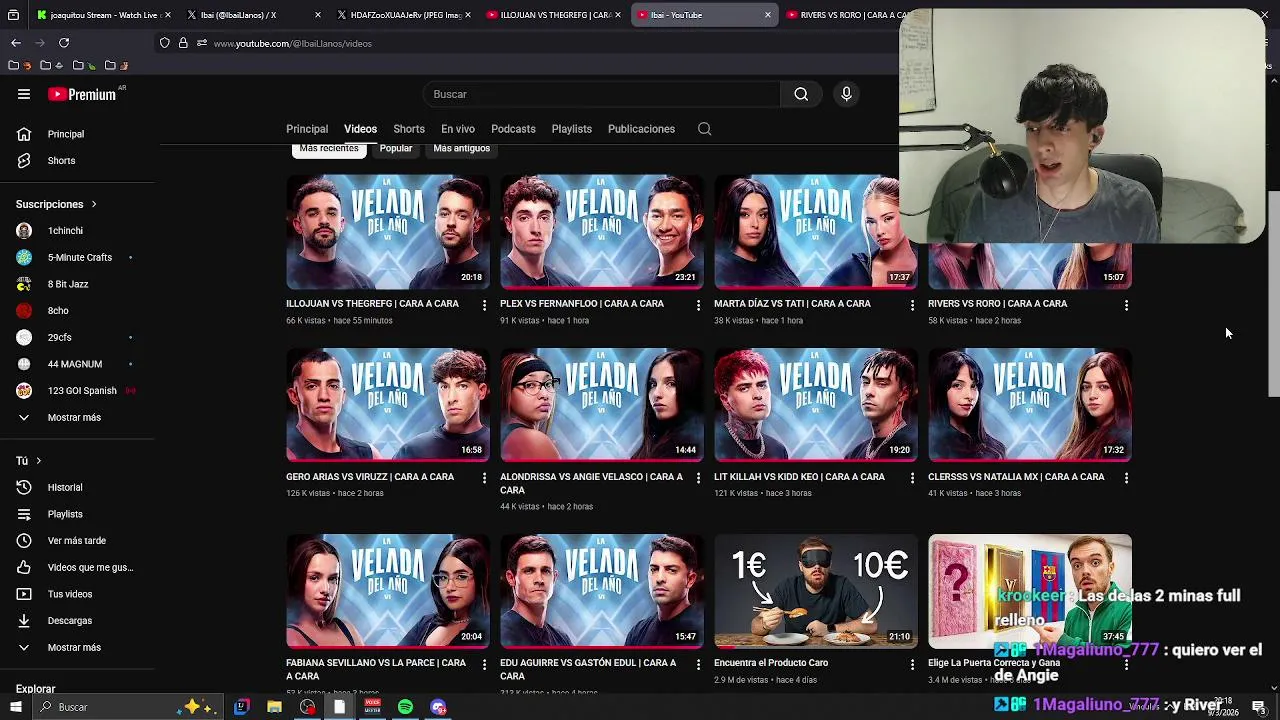The width and height of the screenshot is (1280, 720).
Task: Play the Encuentra el Producto Caro thumbnail
Action: [x=816, y=591]
